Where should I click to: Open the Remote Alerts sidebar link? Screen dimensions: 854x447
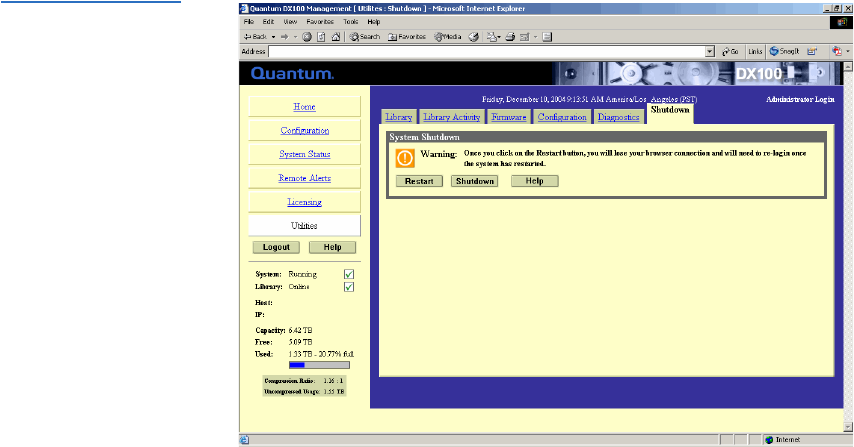304,178
